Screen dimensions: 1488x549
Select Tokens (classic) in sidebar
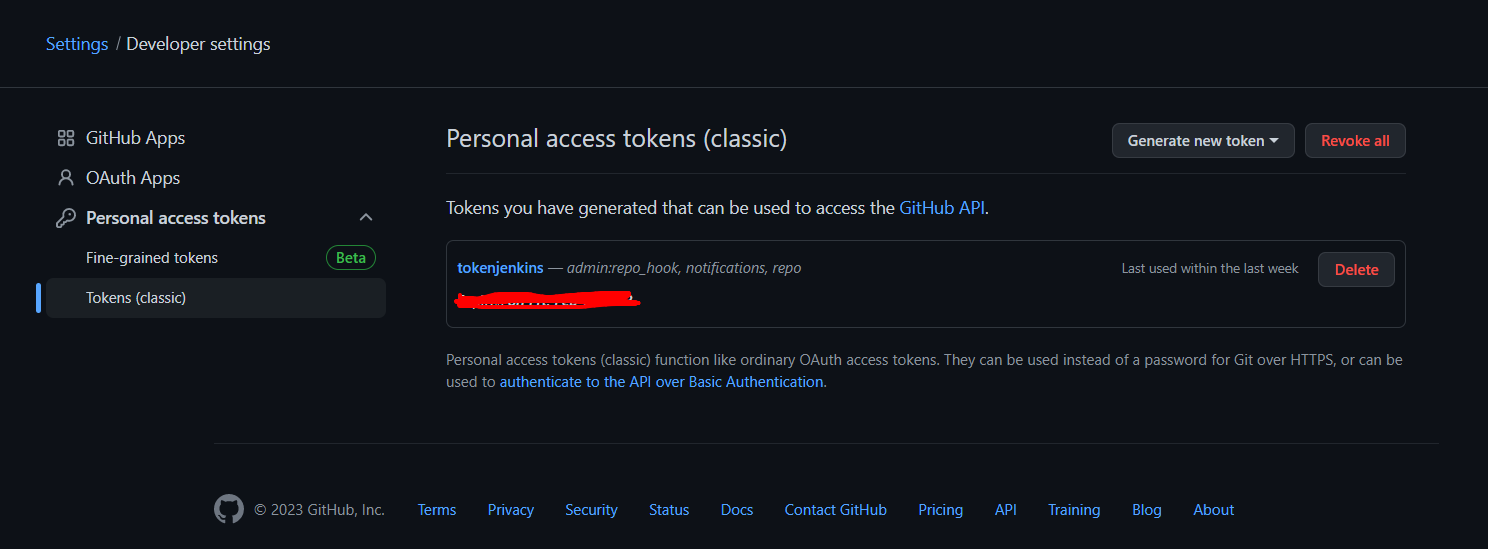[136, 298]
